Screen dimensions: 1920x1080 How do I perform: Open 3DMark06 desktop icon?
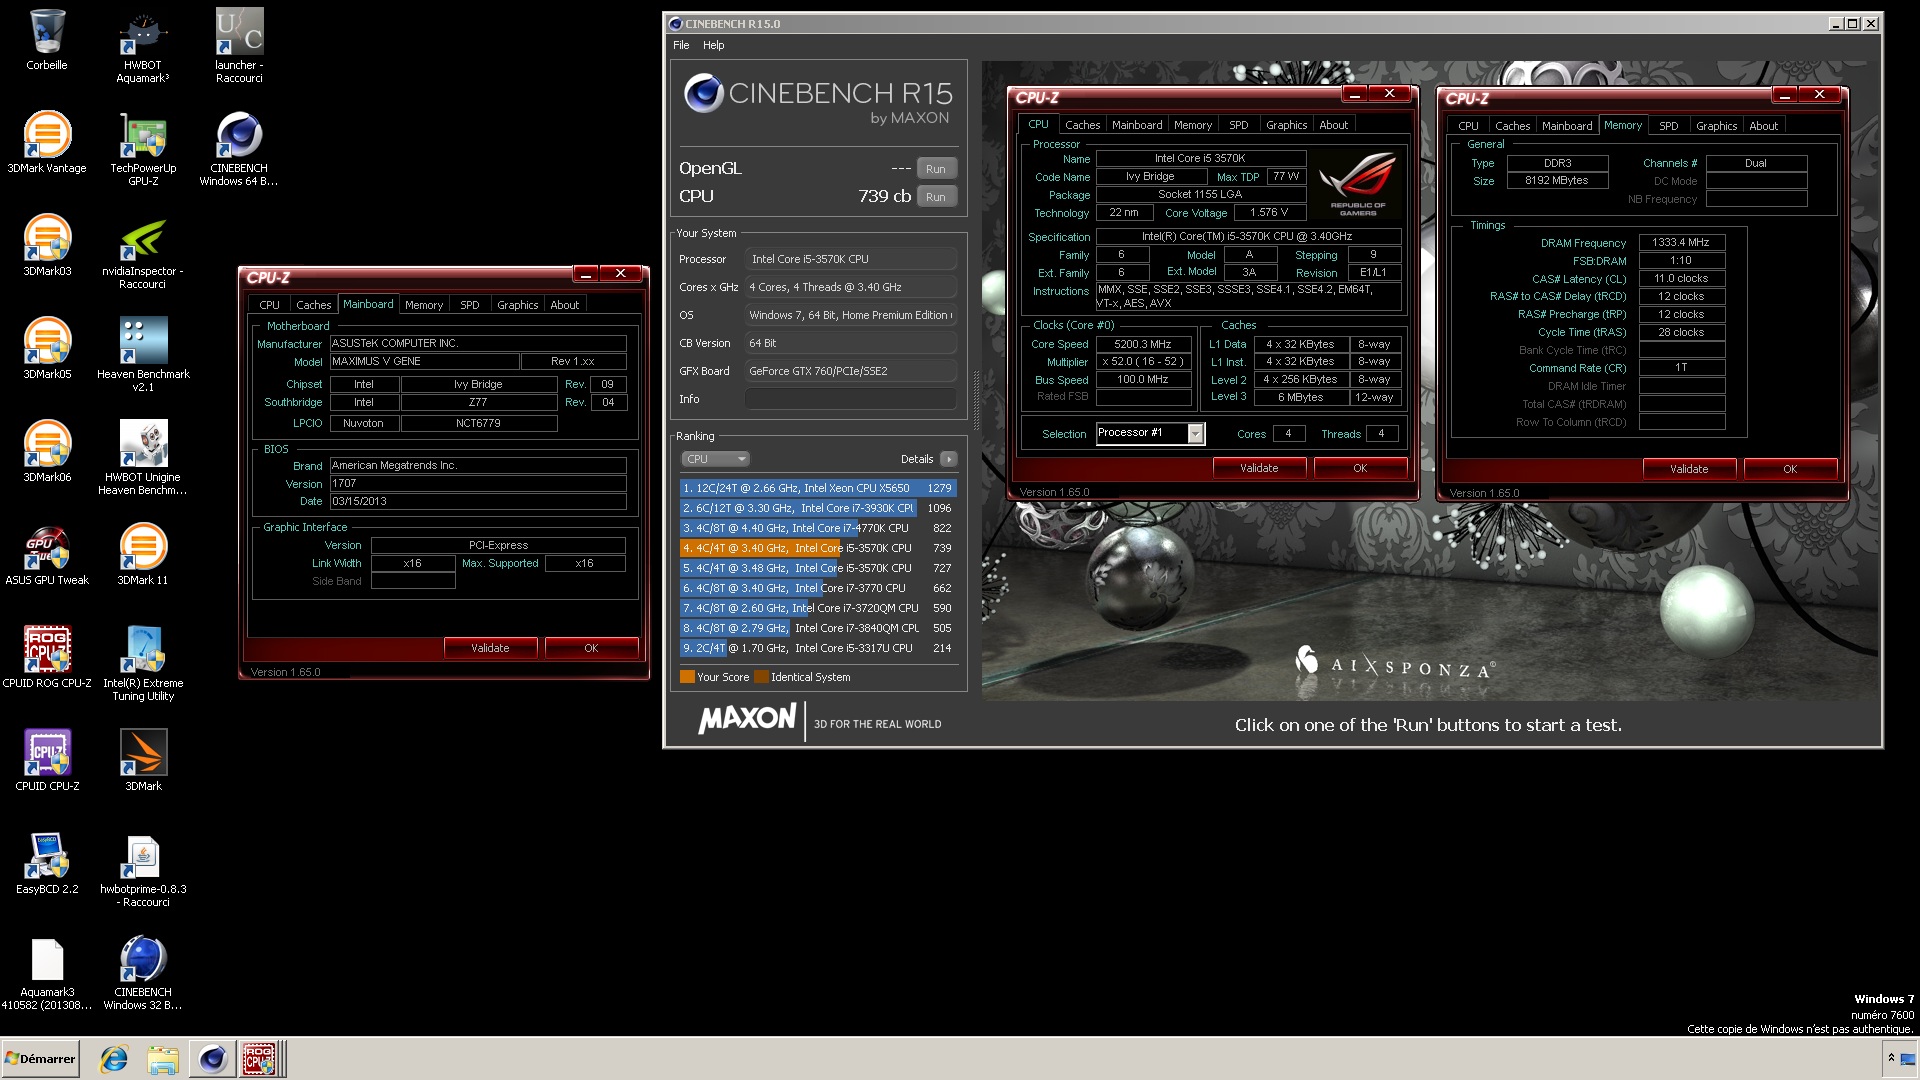pyautogui.click(x=47, y=452)
